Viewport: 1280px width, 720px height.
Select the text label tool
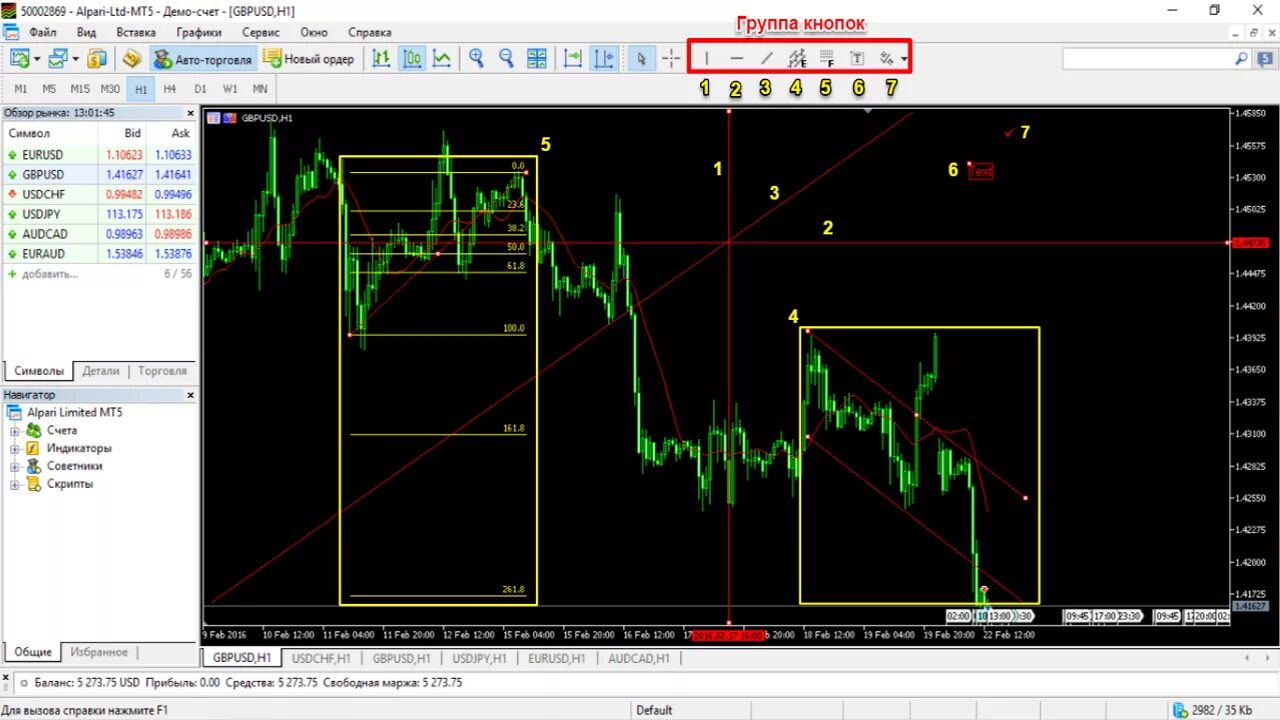click(857, 59)
